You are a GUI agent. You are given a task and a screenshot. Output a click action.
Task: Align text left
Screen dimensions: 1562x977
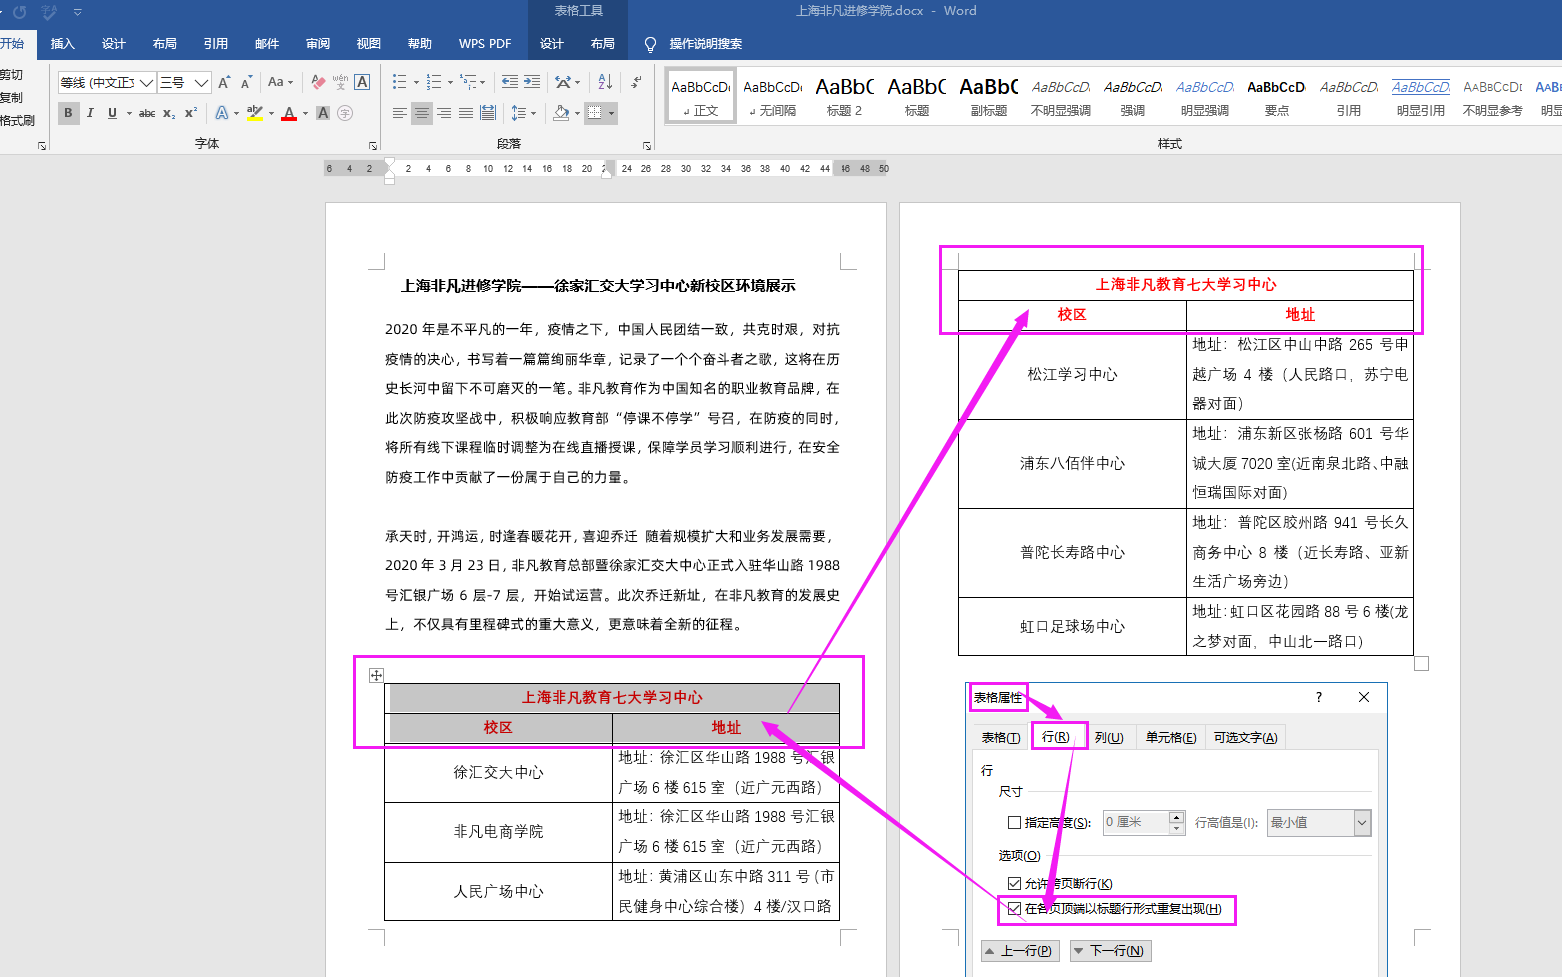coord(400,113)
